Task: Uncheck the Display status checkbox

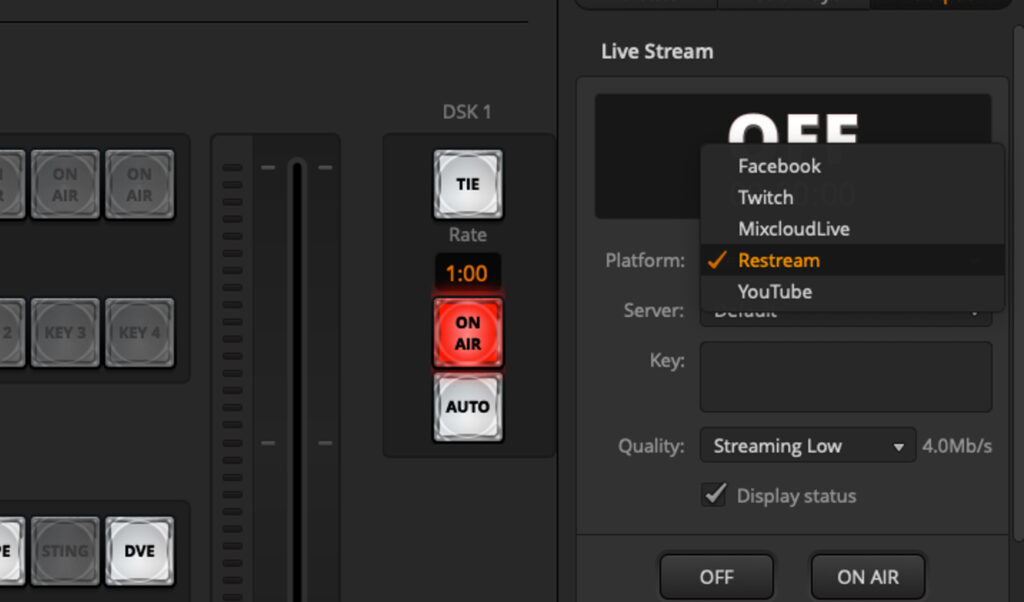Action: coord(714,495)
